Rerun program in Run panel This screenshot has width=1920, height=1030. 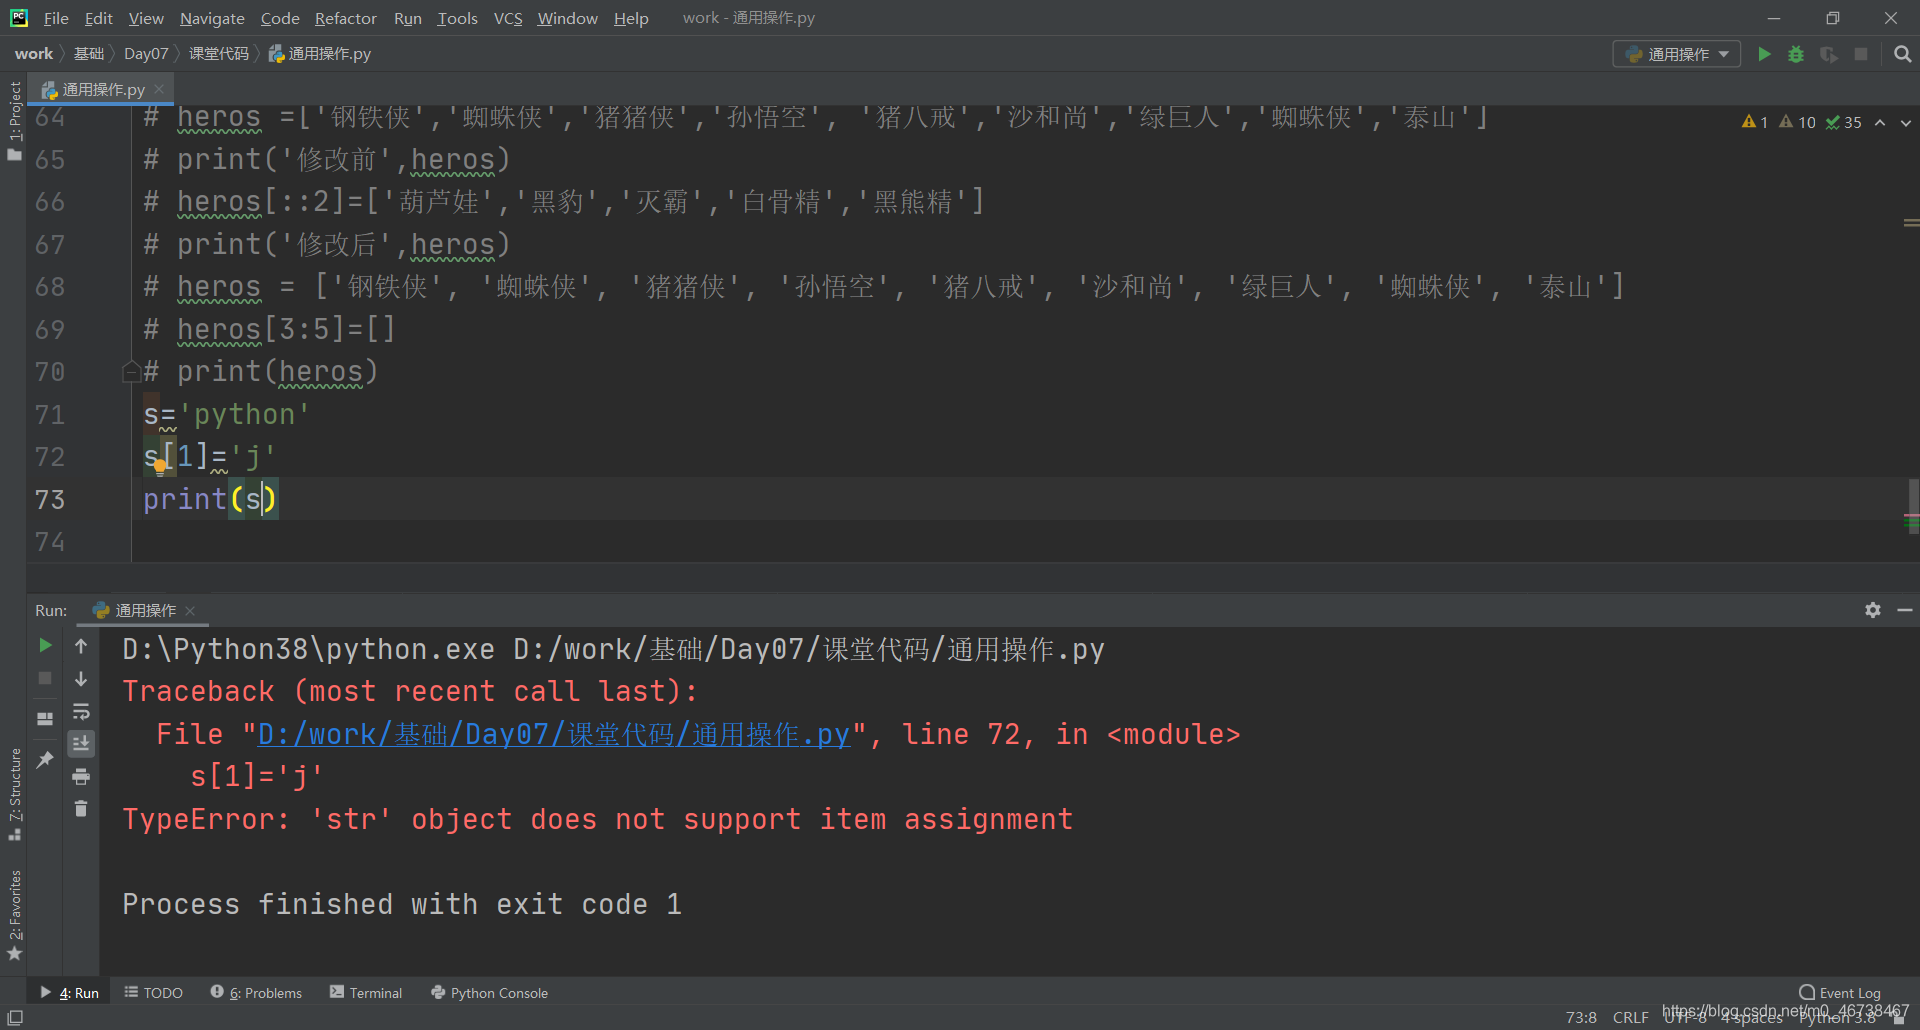coord(45,646)
